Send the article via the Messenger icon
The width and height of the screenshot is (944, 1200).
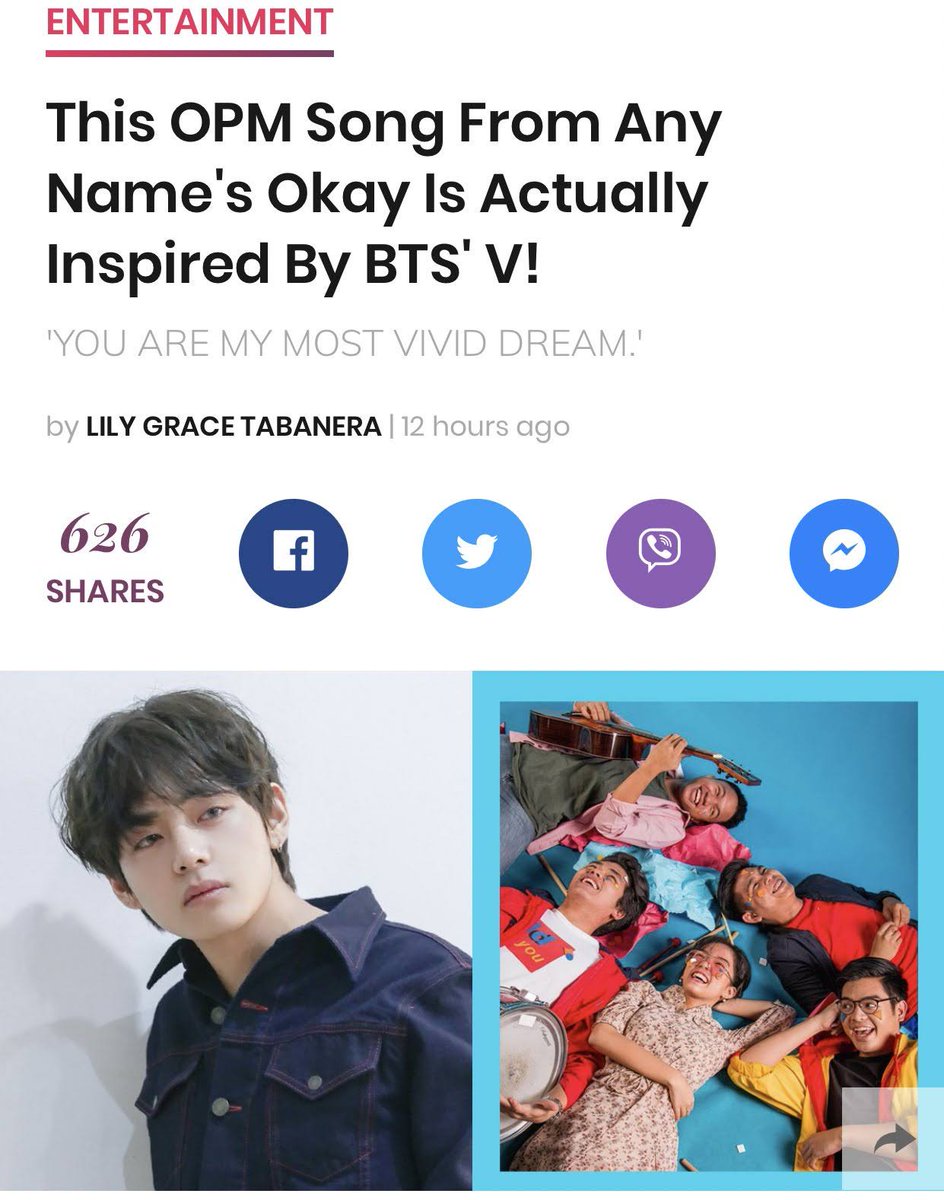point(844,553)
